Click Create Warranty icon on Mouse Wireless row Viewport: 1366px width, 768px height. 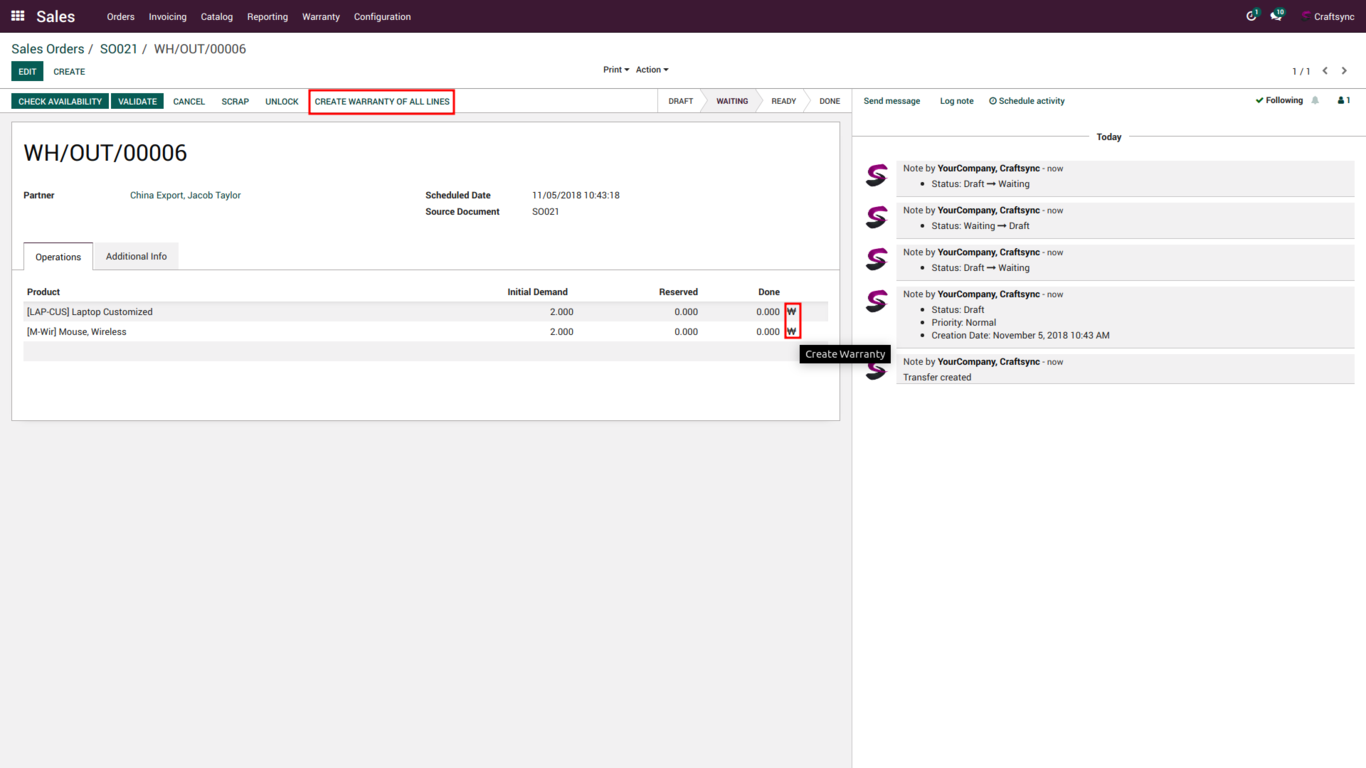click(x=792, y=332)
